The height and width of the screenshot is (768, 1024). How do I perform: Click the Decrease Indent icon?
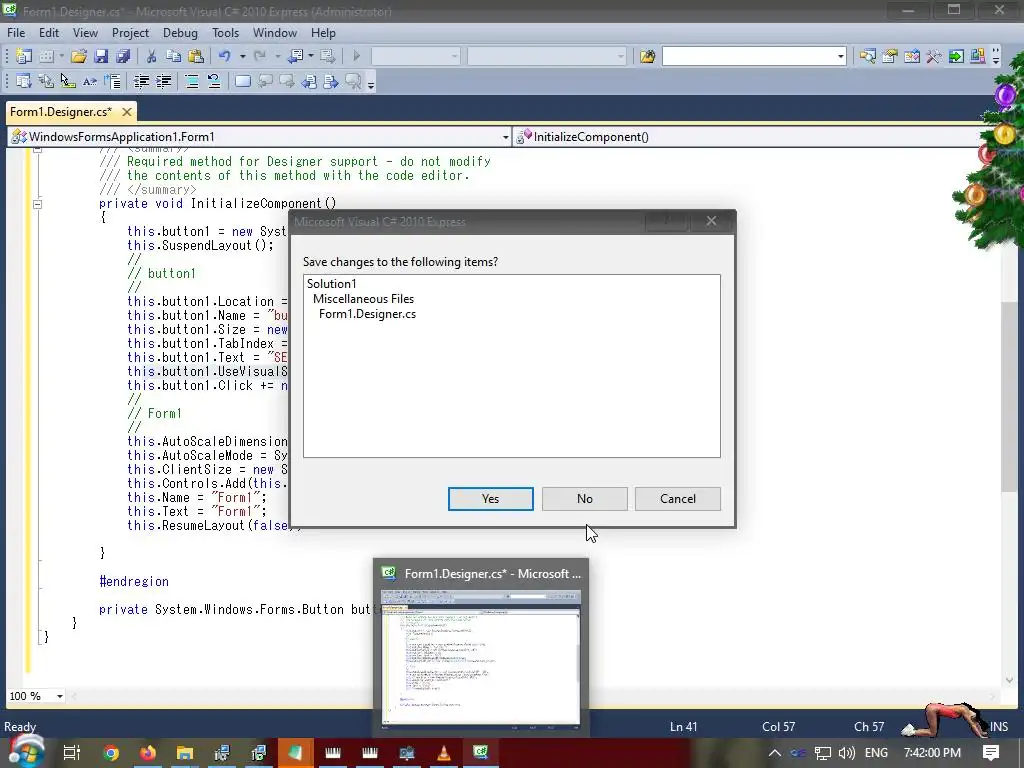141,82
